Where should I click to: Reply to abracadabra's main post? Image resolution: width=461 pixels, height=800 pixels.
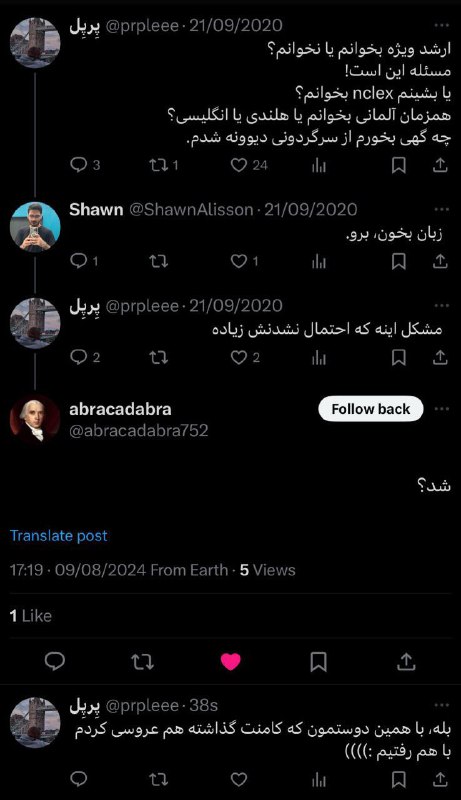click(55, 661)
